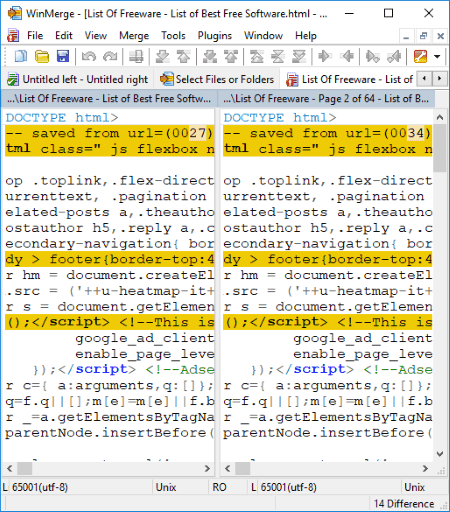Click vertical scrollbar up arrow
Viewport: 450px width, 512px height.
pyautogui.click(x=440, y=117)
